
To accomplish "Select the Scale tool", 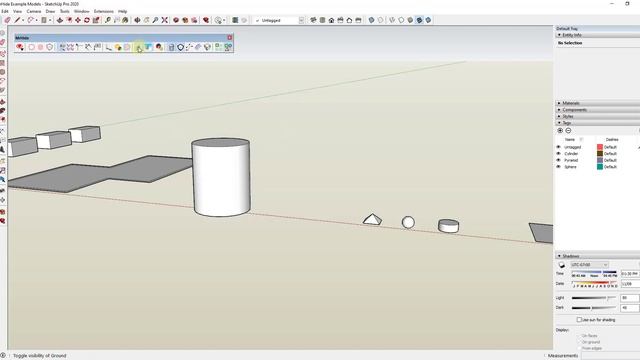I will point(96,20).
